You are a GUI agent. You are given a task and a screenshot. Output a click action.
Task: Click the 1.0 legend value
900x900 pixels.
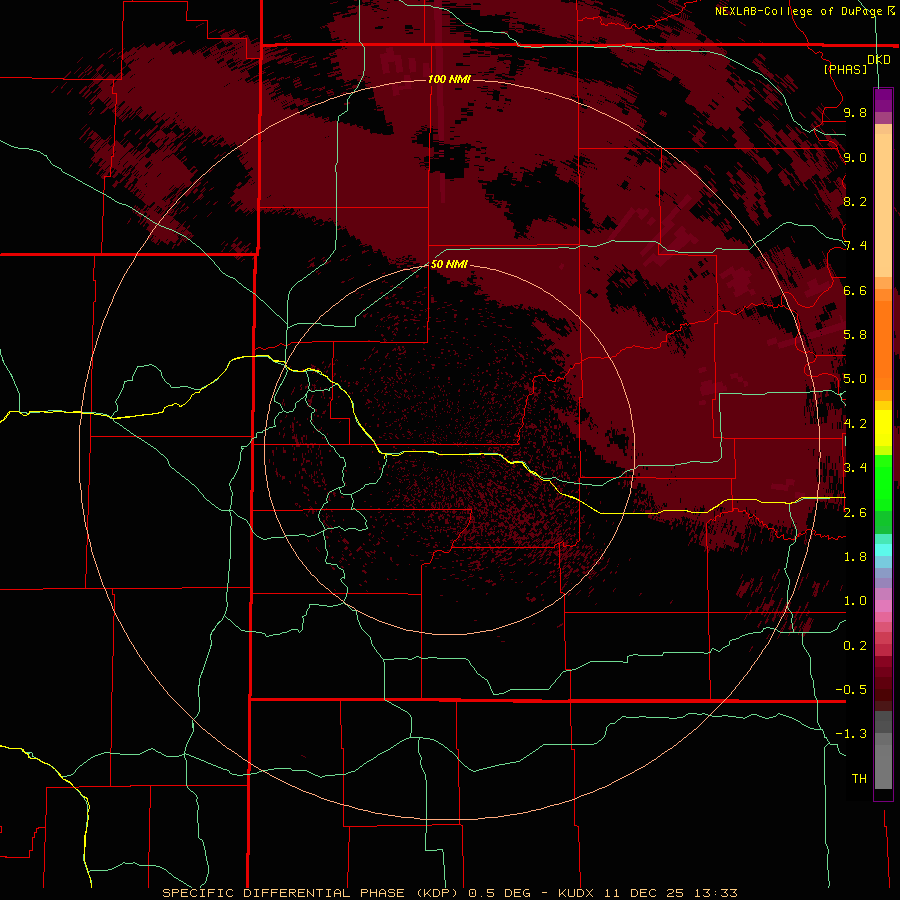pos(855,601)
